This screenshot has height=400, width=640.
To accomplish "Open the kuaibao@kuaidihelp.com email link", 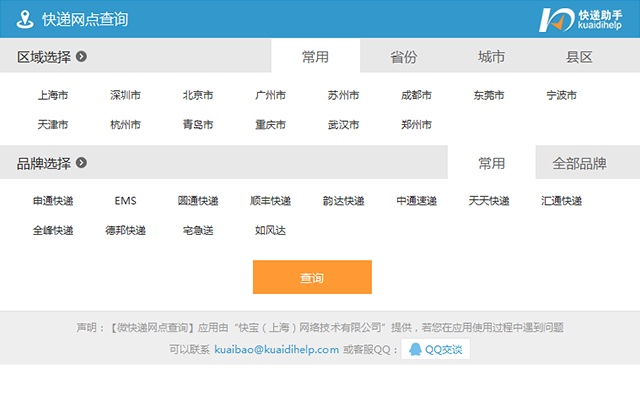I will (276, 350).
